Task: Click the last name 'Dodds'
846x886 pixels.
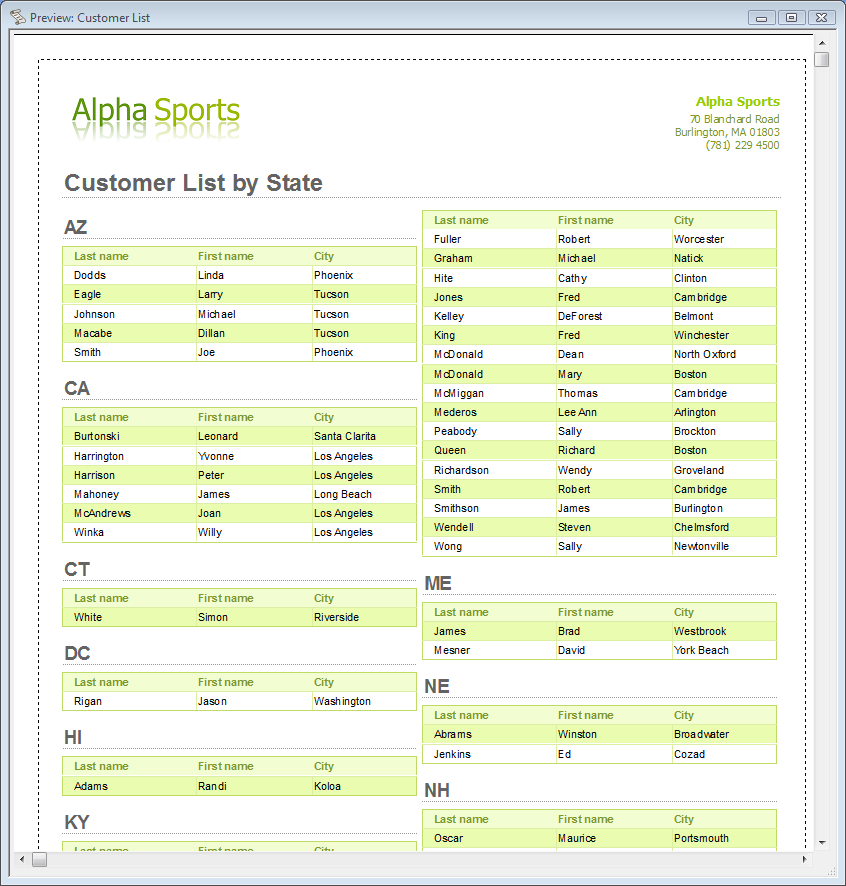Action: [90, 275]
